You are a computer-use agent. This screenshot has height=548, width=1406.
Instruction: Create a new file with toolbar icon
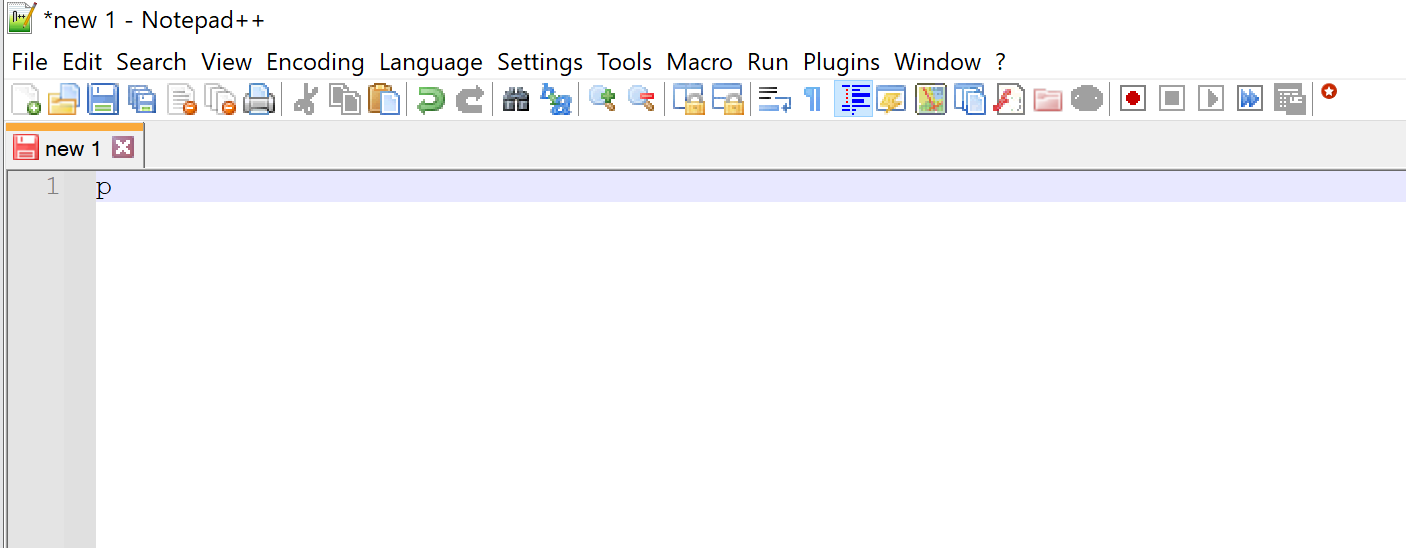(x=25, y=99)
